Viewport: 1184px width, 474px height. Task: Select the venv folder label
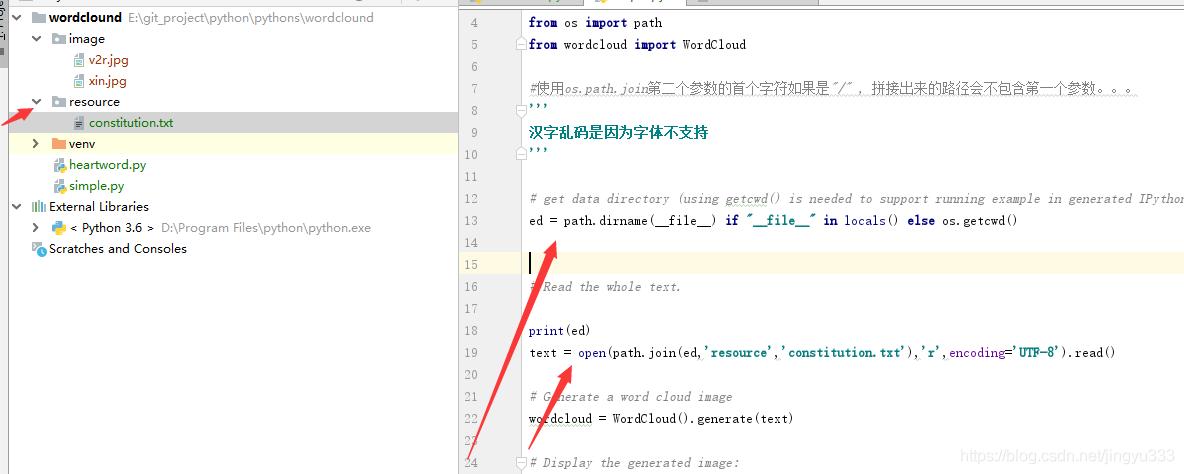(82, 143)
